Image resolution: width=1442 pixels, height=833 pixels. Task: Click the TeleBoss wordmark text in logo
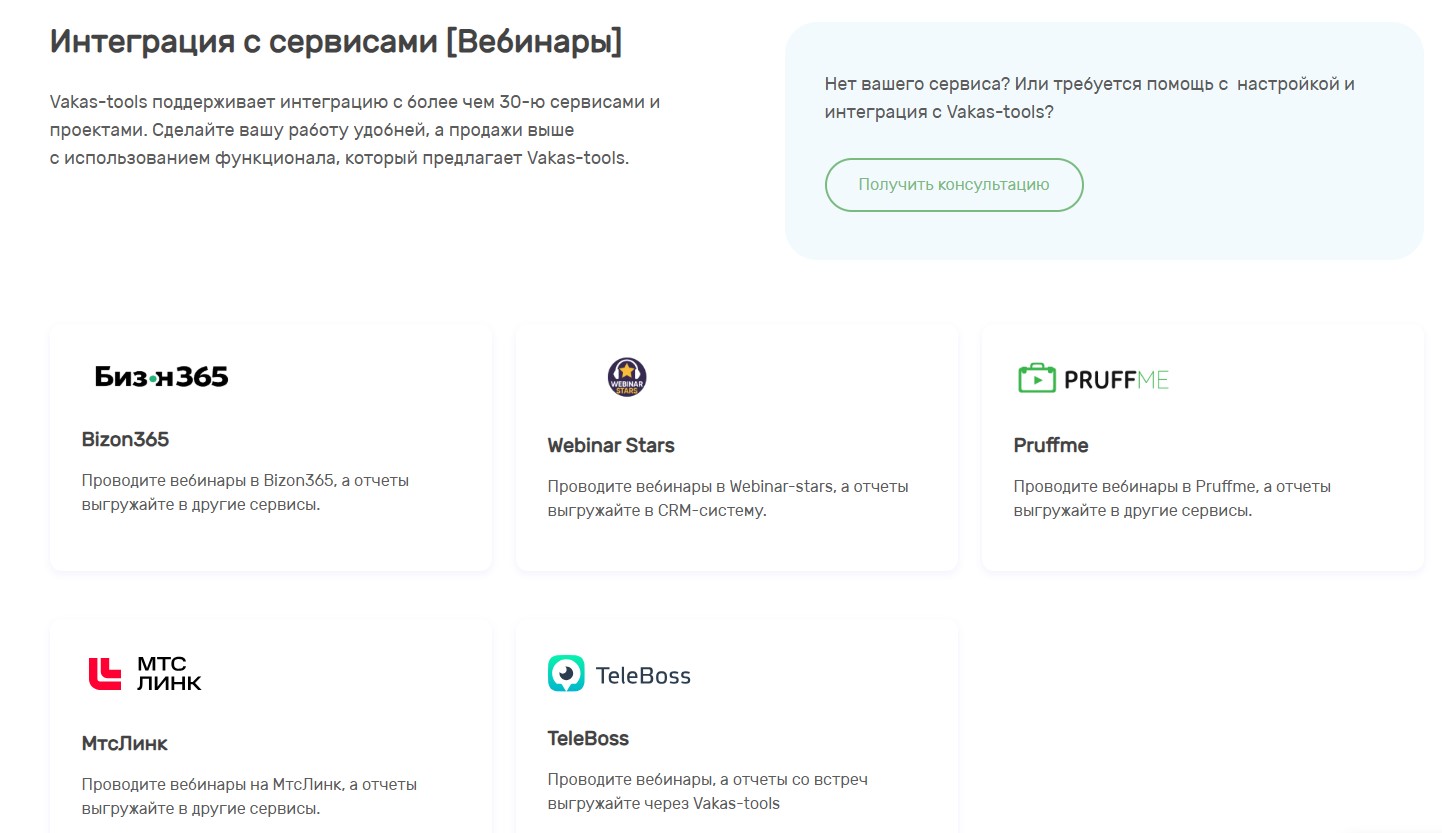coord(643,676)
